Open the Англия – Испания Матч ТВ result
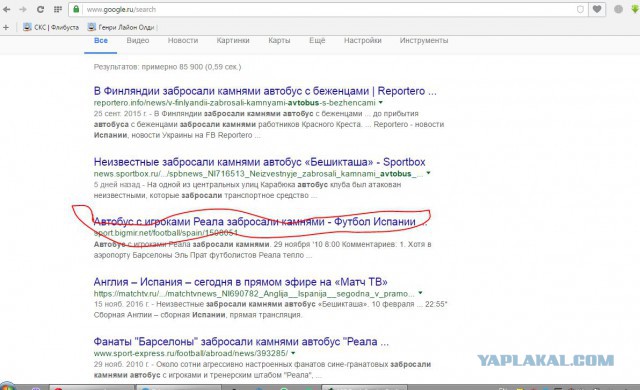This screenshot has width=640, height=390. pyautogui.click(x=240, y=282)
